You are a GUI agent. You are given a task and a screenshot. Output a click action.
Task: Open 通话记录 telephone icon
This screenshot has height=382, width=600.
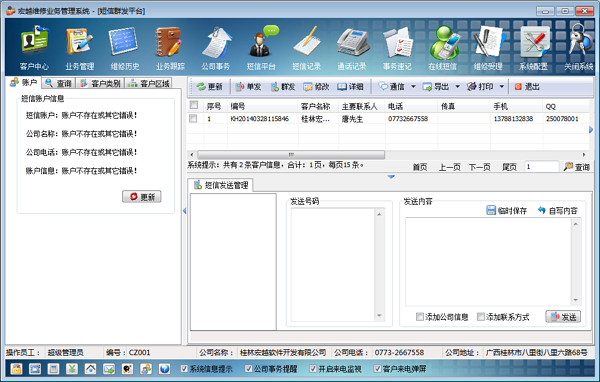(x=352, y=42)
